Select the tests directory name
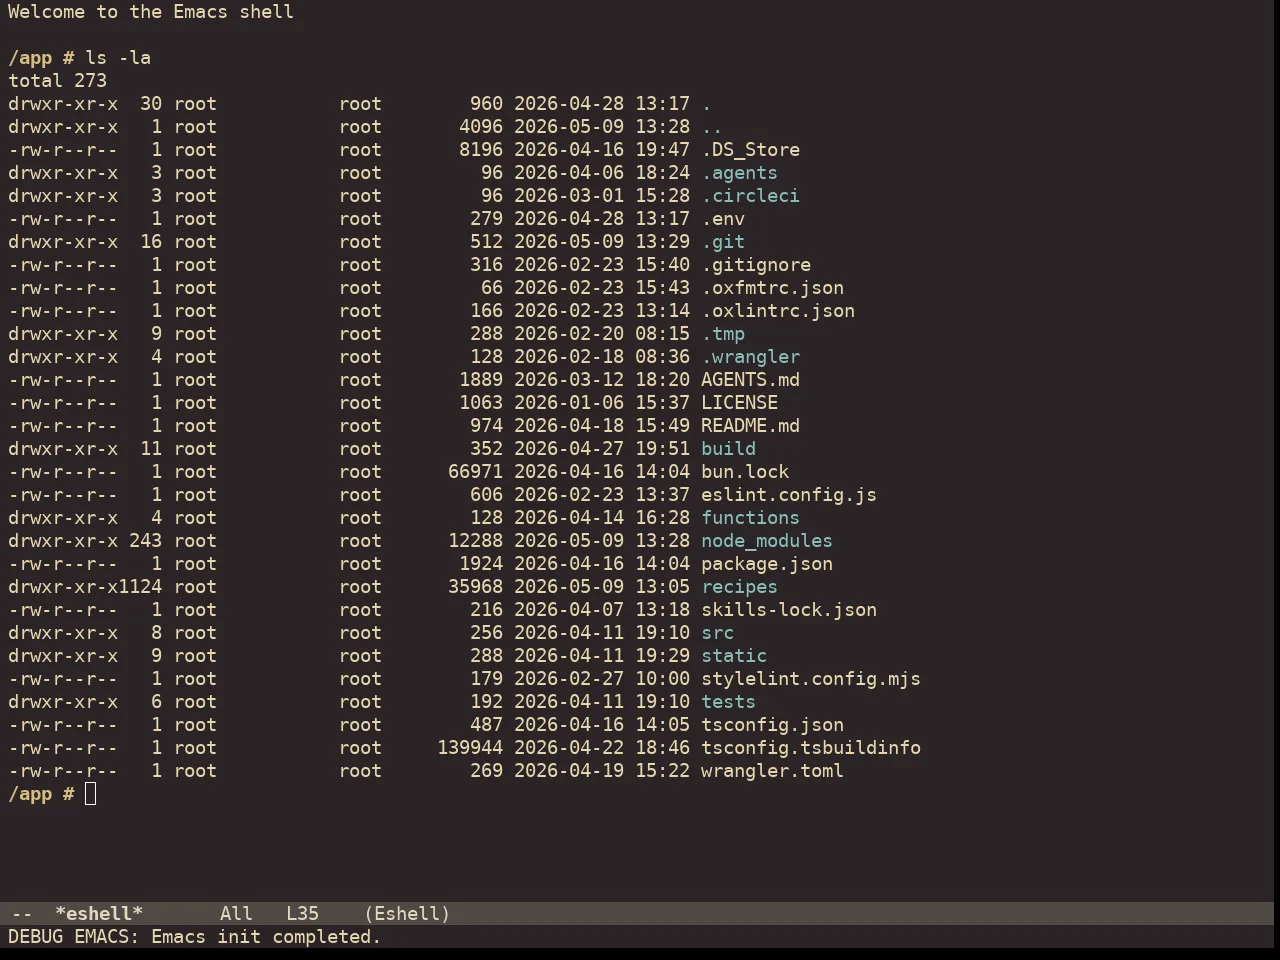This screenshot has height=960, width=1280. coord(728,702)
